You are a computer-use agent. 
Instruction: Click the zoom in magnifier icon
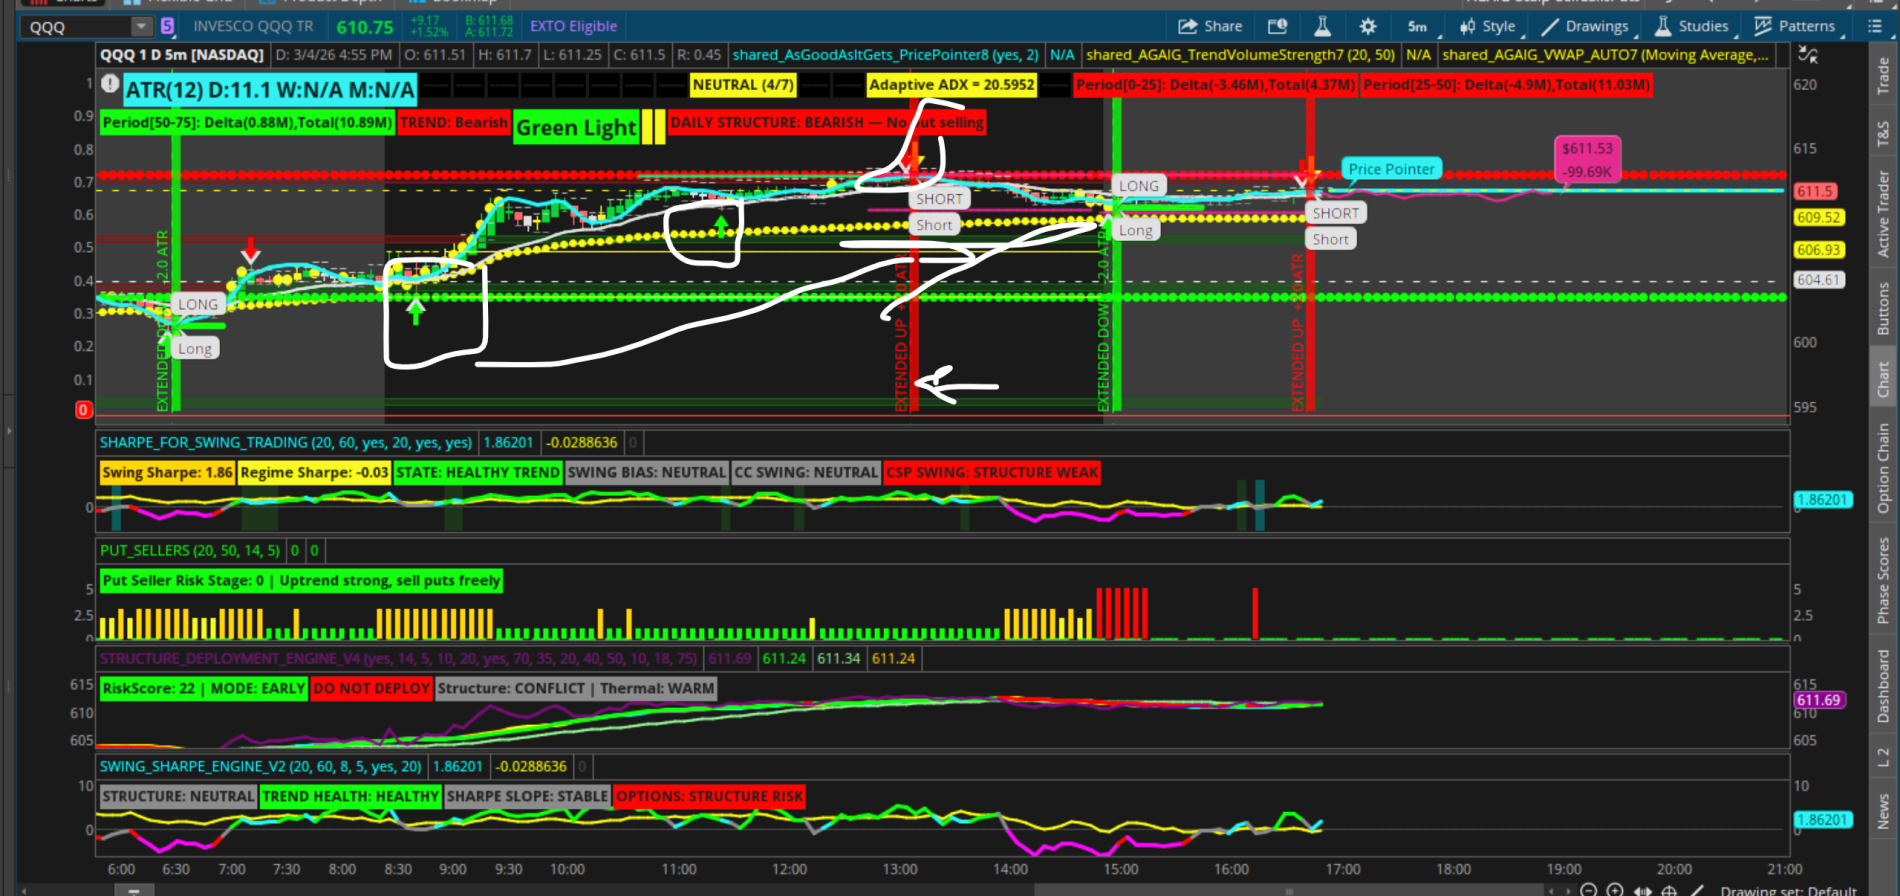(x=1614, y=889)
